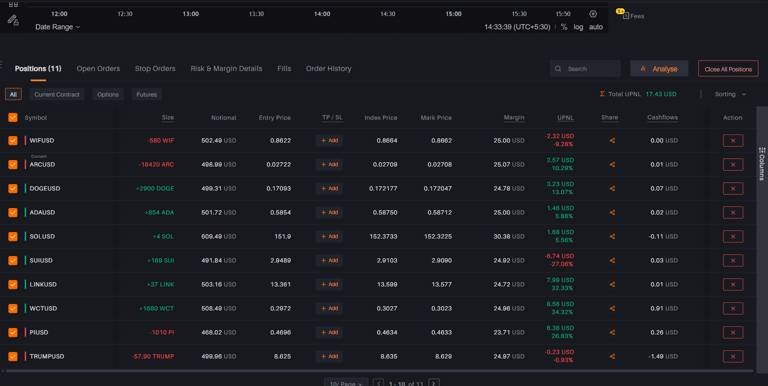Close the TRUMPUSD position using X icon

click(x=733, y=357)
